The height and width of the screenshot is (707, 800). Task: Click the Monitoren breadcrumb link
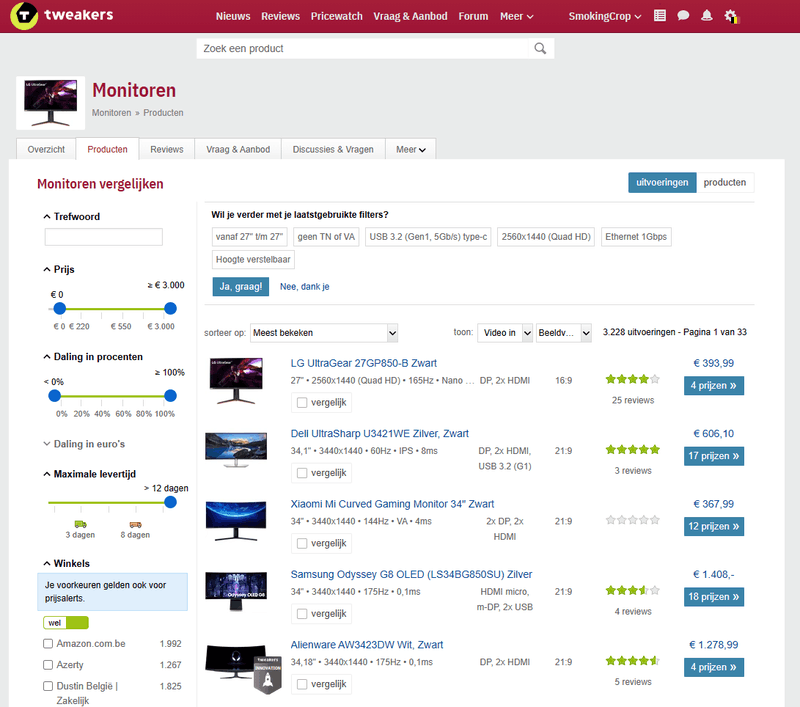[111, 113]
